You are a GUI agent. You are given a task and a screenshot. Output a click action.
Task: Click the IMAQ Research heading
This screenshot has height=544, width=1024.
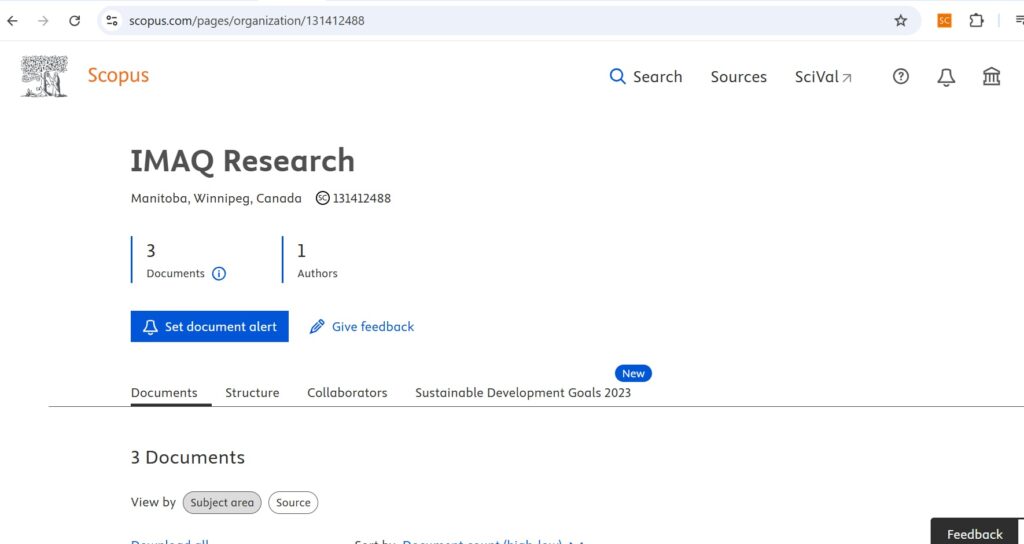point(242,161)
